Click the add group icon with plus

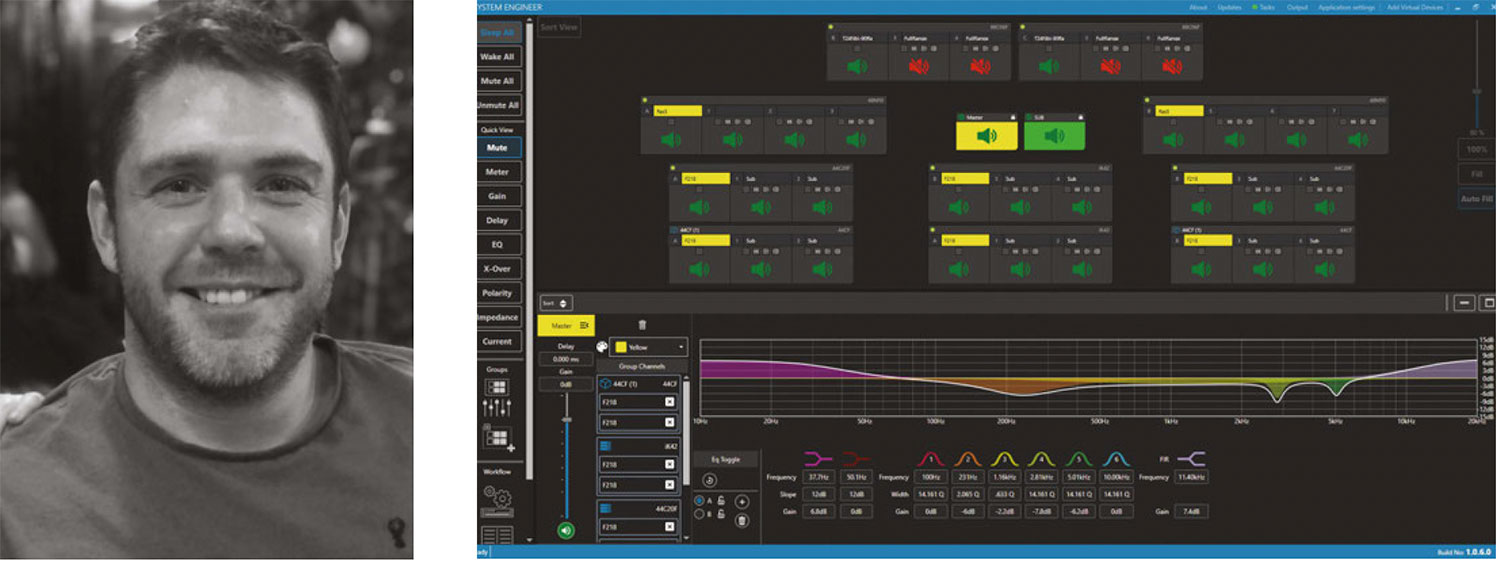[x=497, y=438]
